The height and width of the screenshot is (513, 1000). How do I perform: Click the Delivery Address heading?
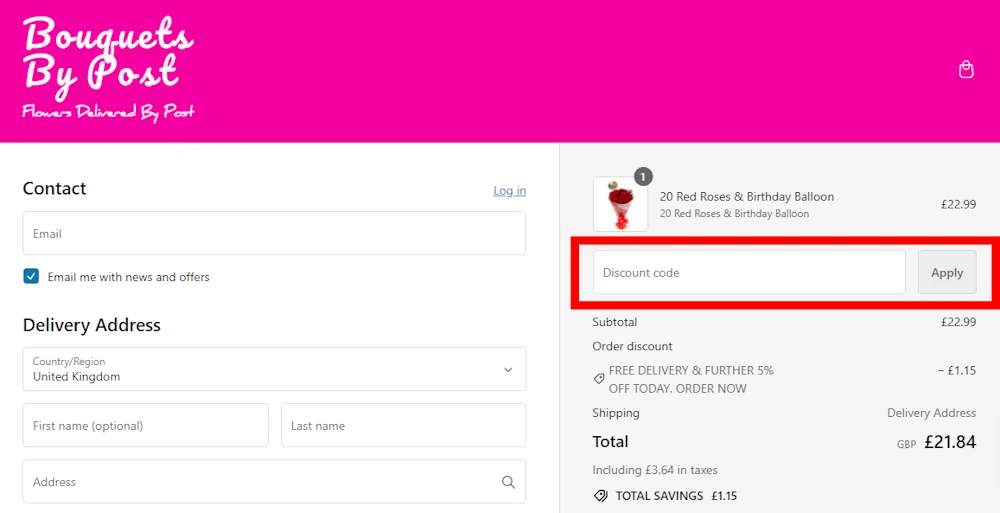[92, 325]
